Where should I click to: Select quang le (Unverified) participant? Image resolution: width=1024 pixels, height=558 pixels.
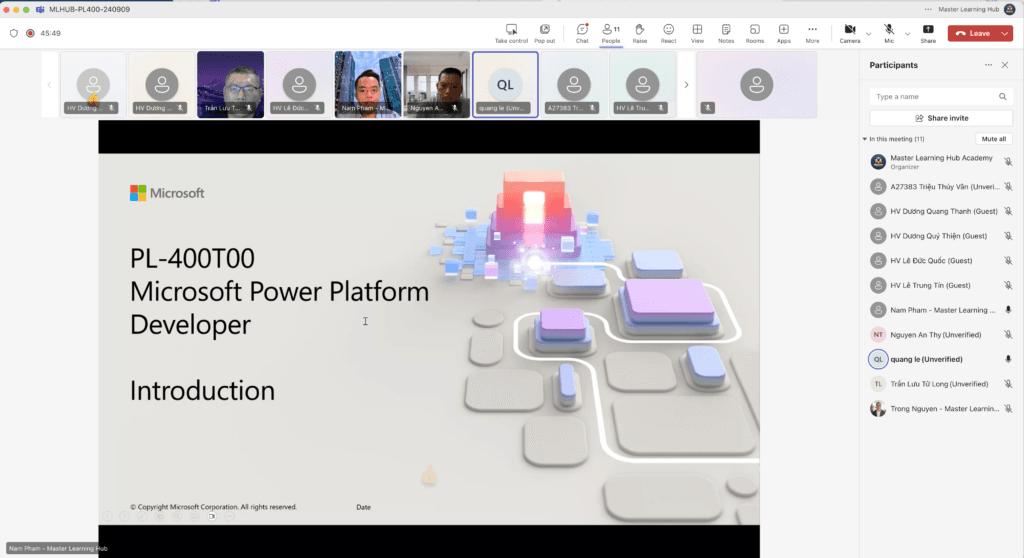941,359
